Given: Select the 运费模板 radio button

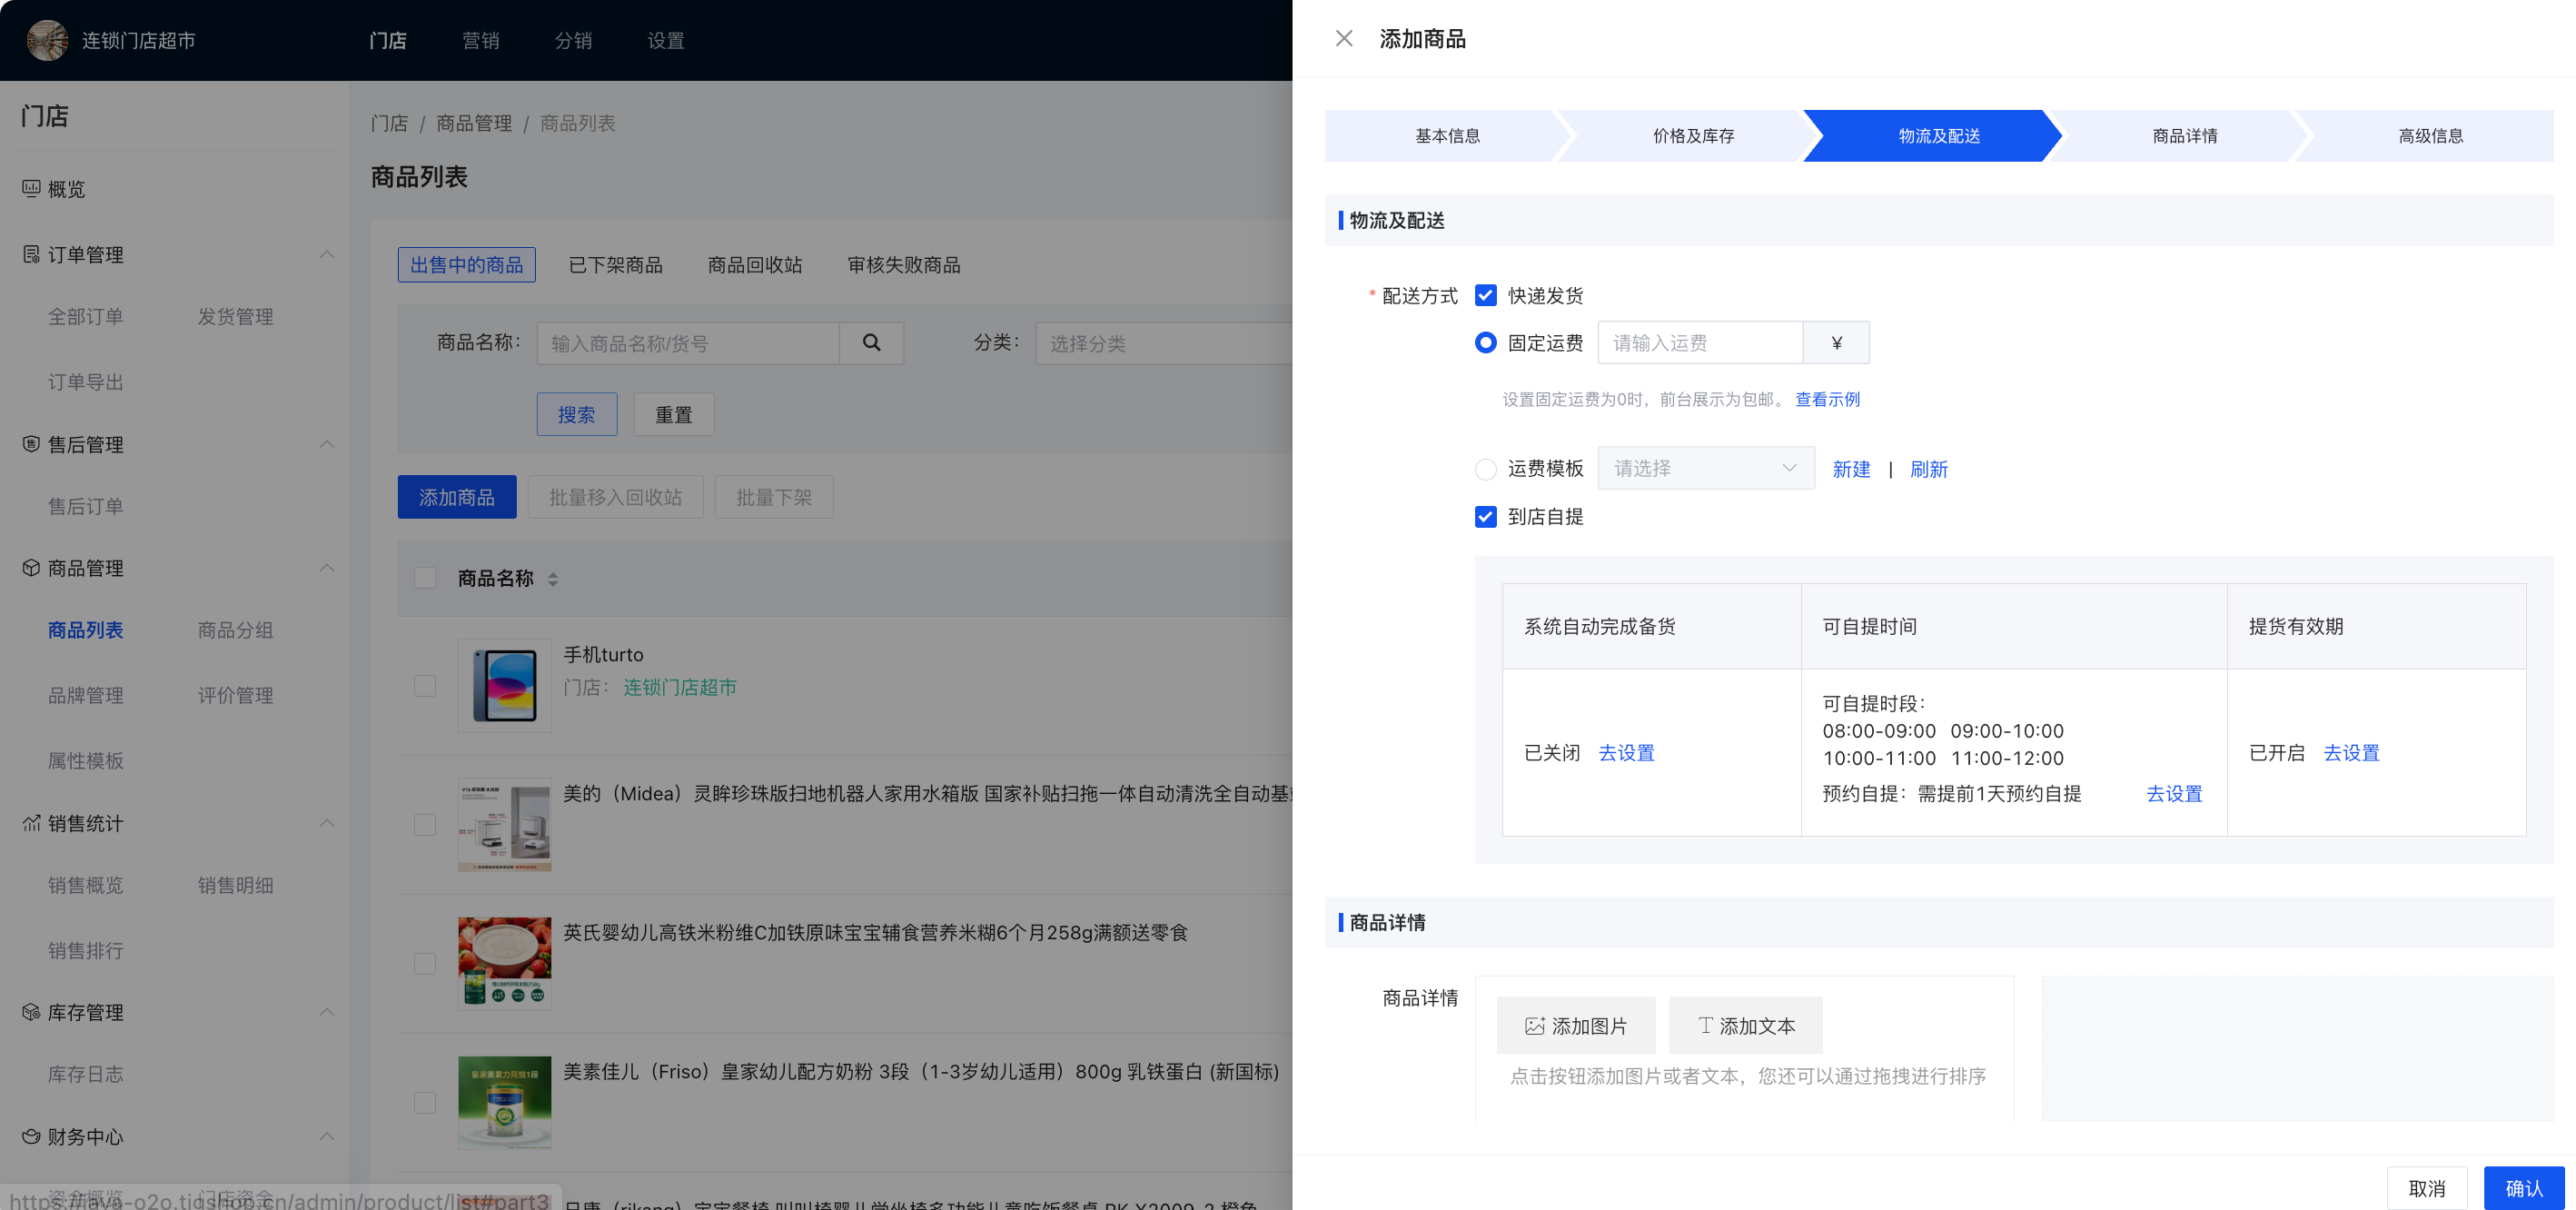Looking at the screenshot, I should [1485, 469].
